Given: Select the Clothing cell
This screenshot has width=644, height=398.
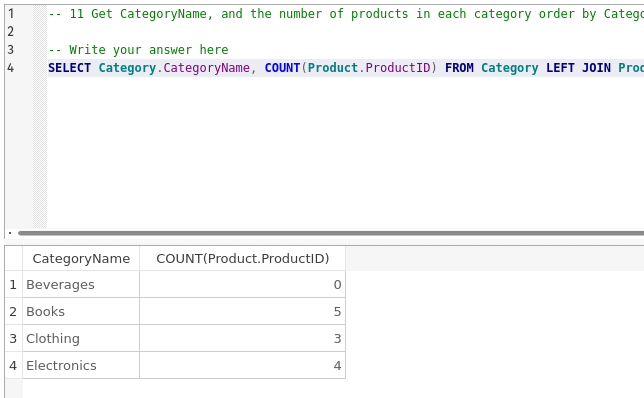Looking at the screenshot, I should pyautogui.click(x=81, y=338).
